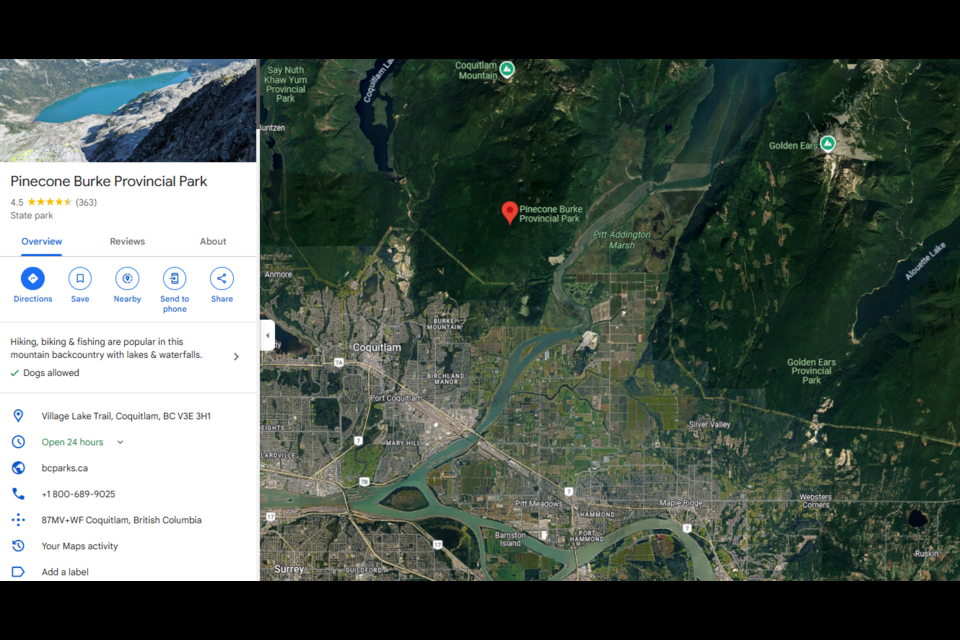
Task: Click the clock icon beside opening hours
Action: [18, 442]
